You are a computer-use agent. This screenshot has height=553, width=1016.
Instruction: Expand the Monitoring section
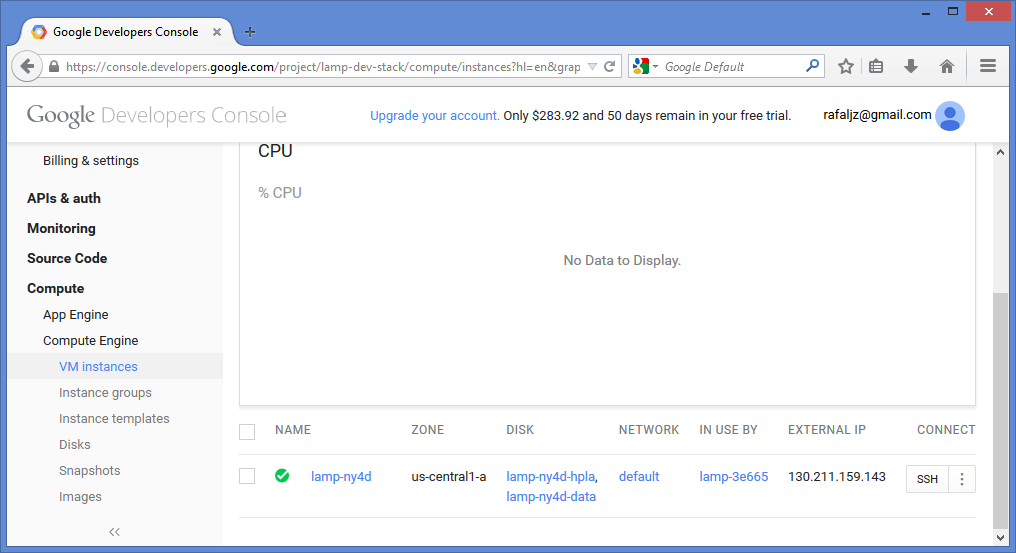[x=61, y=228]
